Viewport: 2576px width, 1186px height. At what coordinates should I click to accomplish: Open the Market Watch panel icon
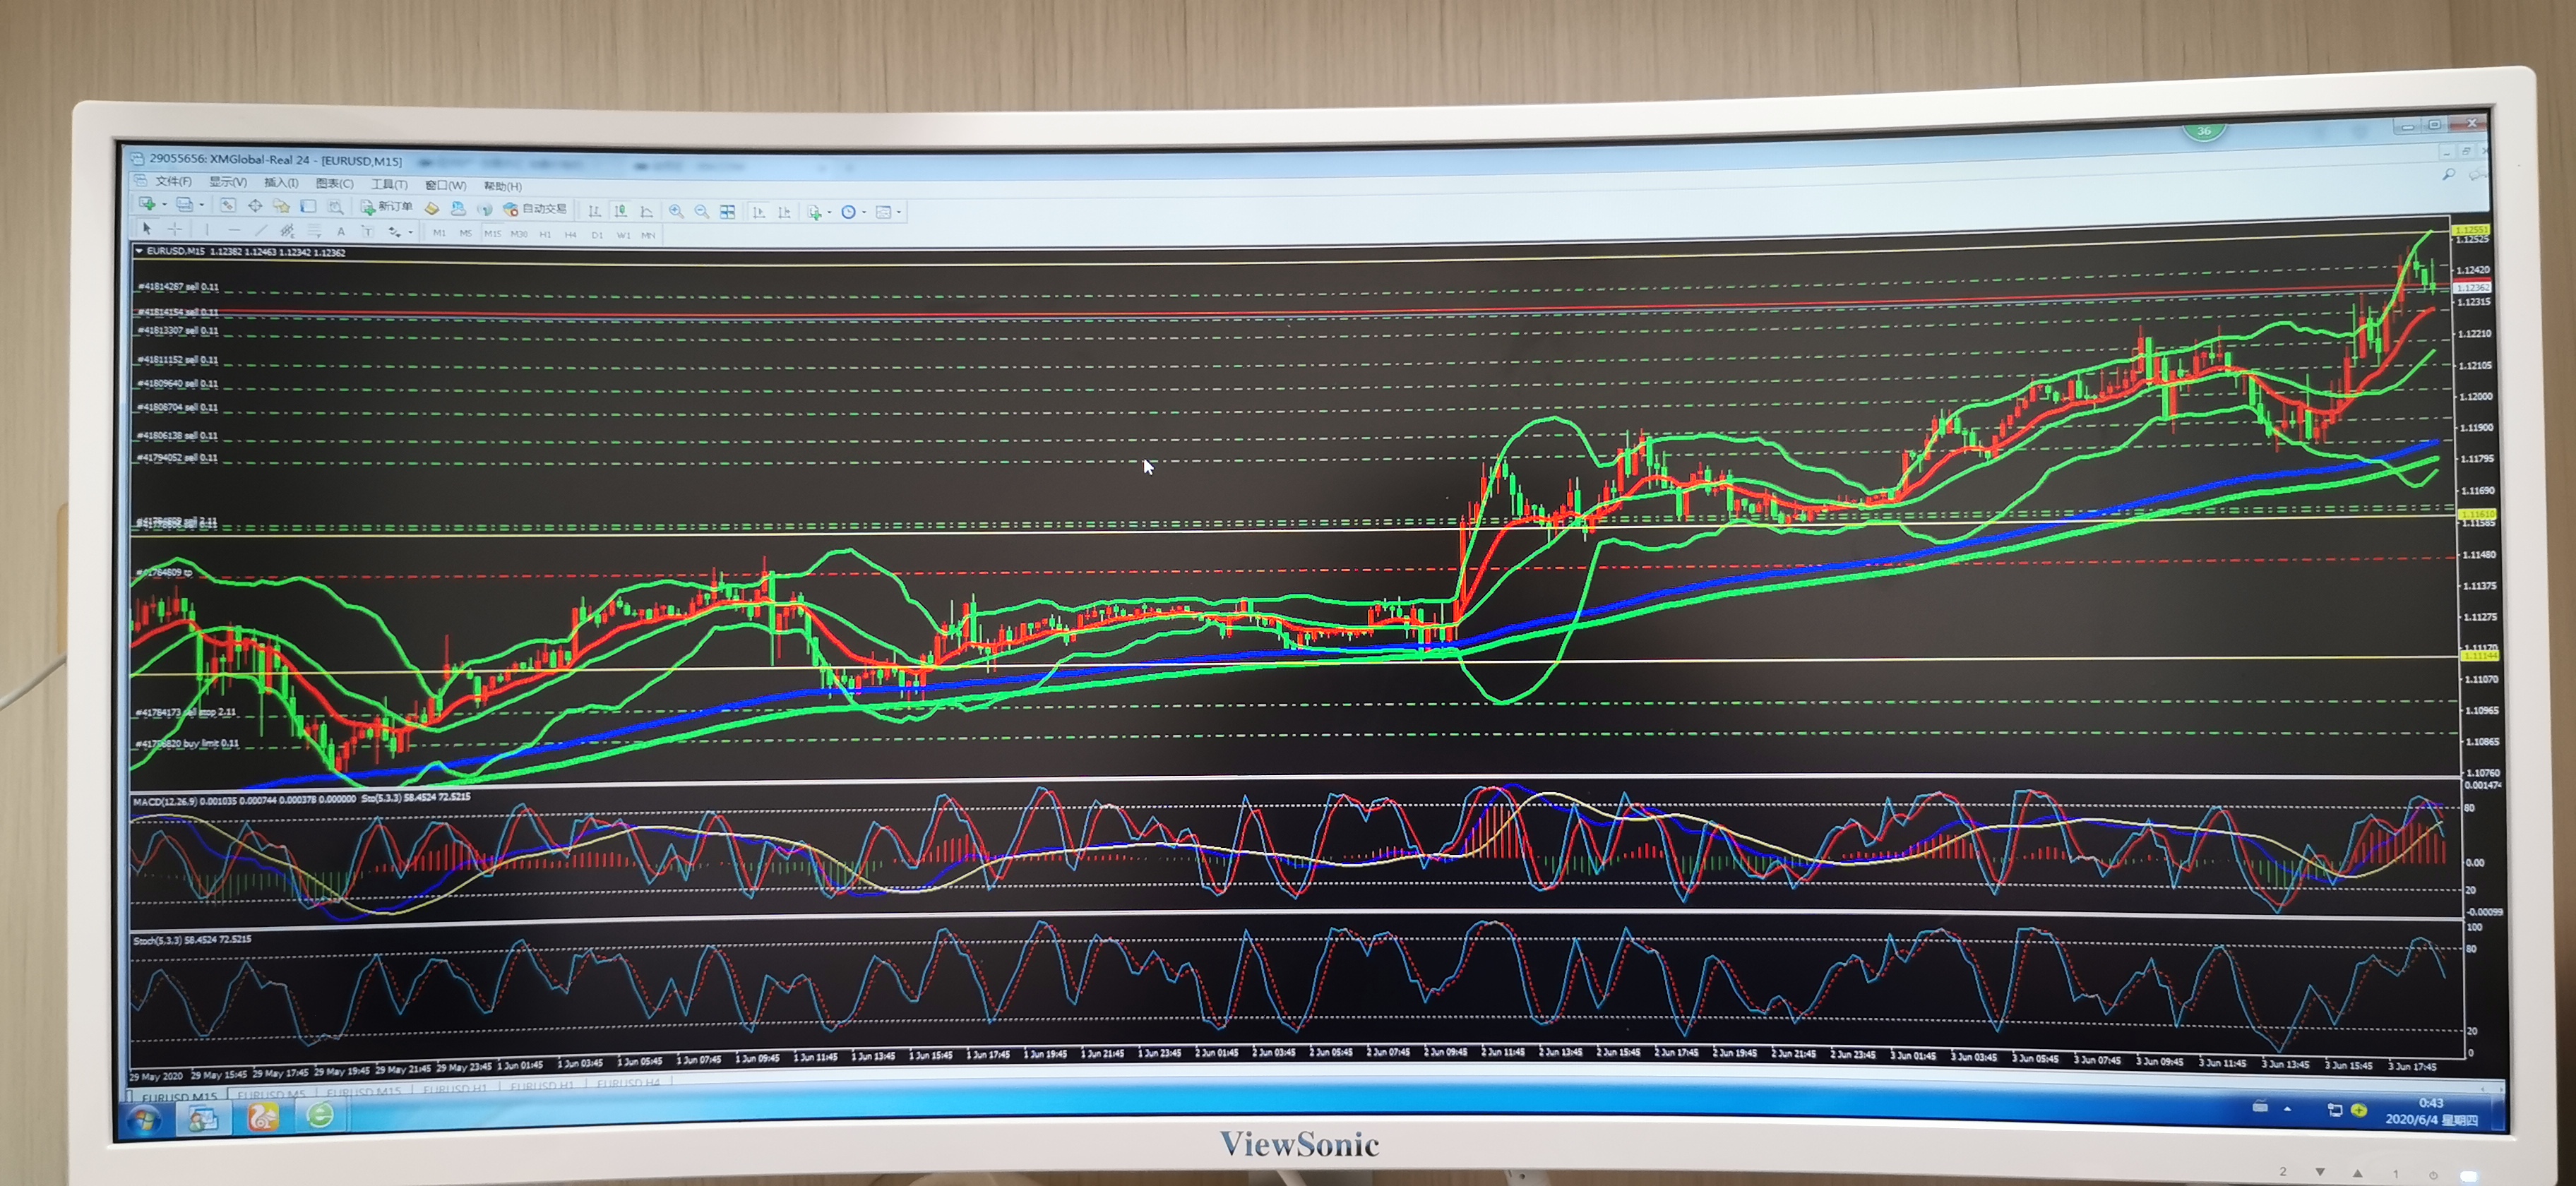click(228, 205)
